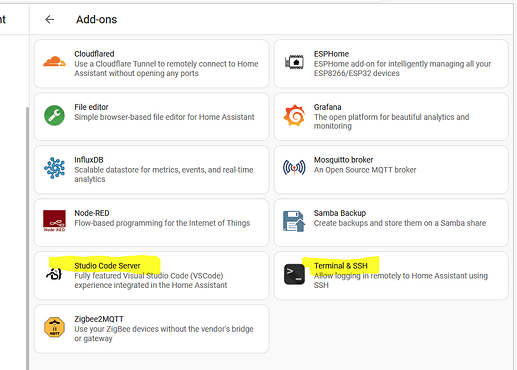Click the yellow Zigbee2MQTT hexagon icon
Image resolution: width=517 pixels, height=370 pixels.
tap(54, 327)
